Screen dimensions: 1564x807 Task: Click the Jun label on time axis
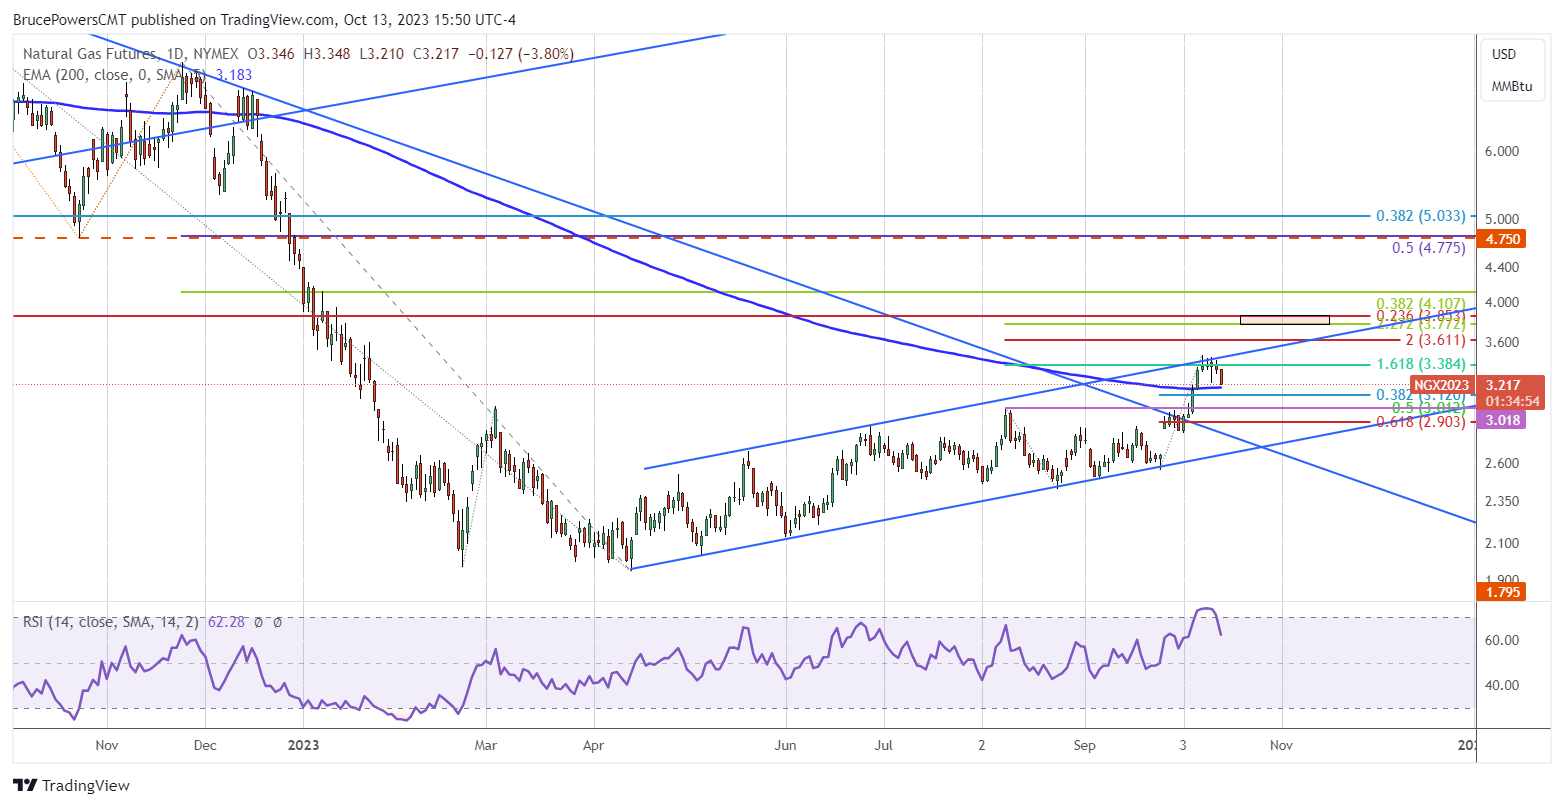[787, 745]
